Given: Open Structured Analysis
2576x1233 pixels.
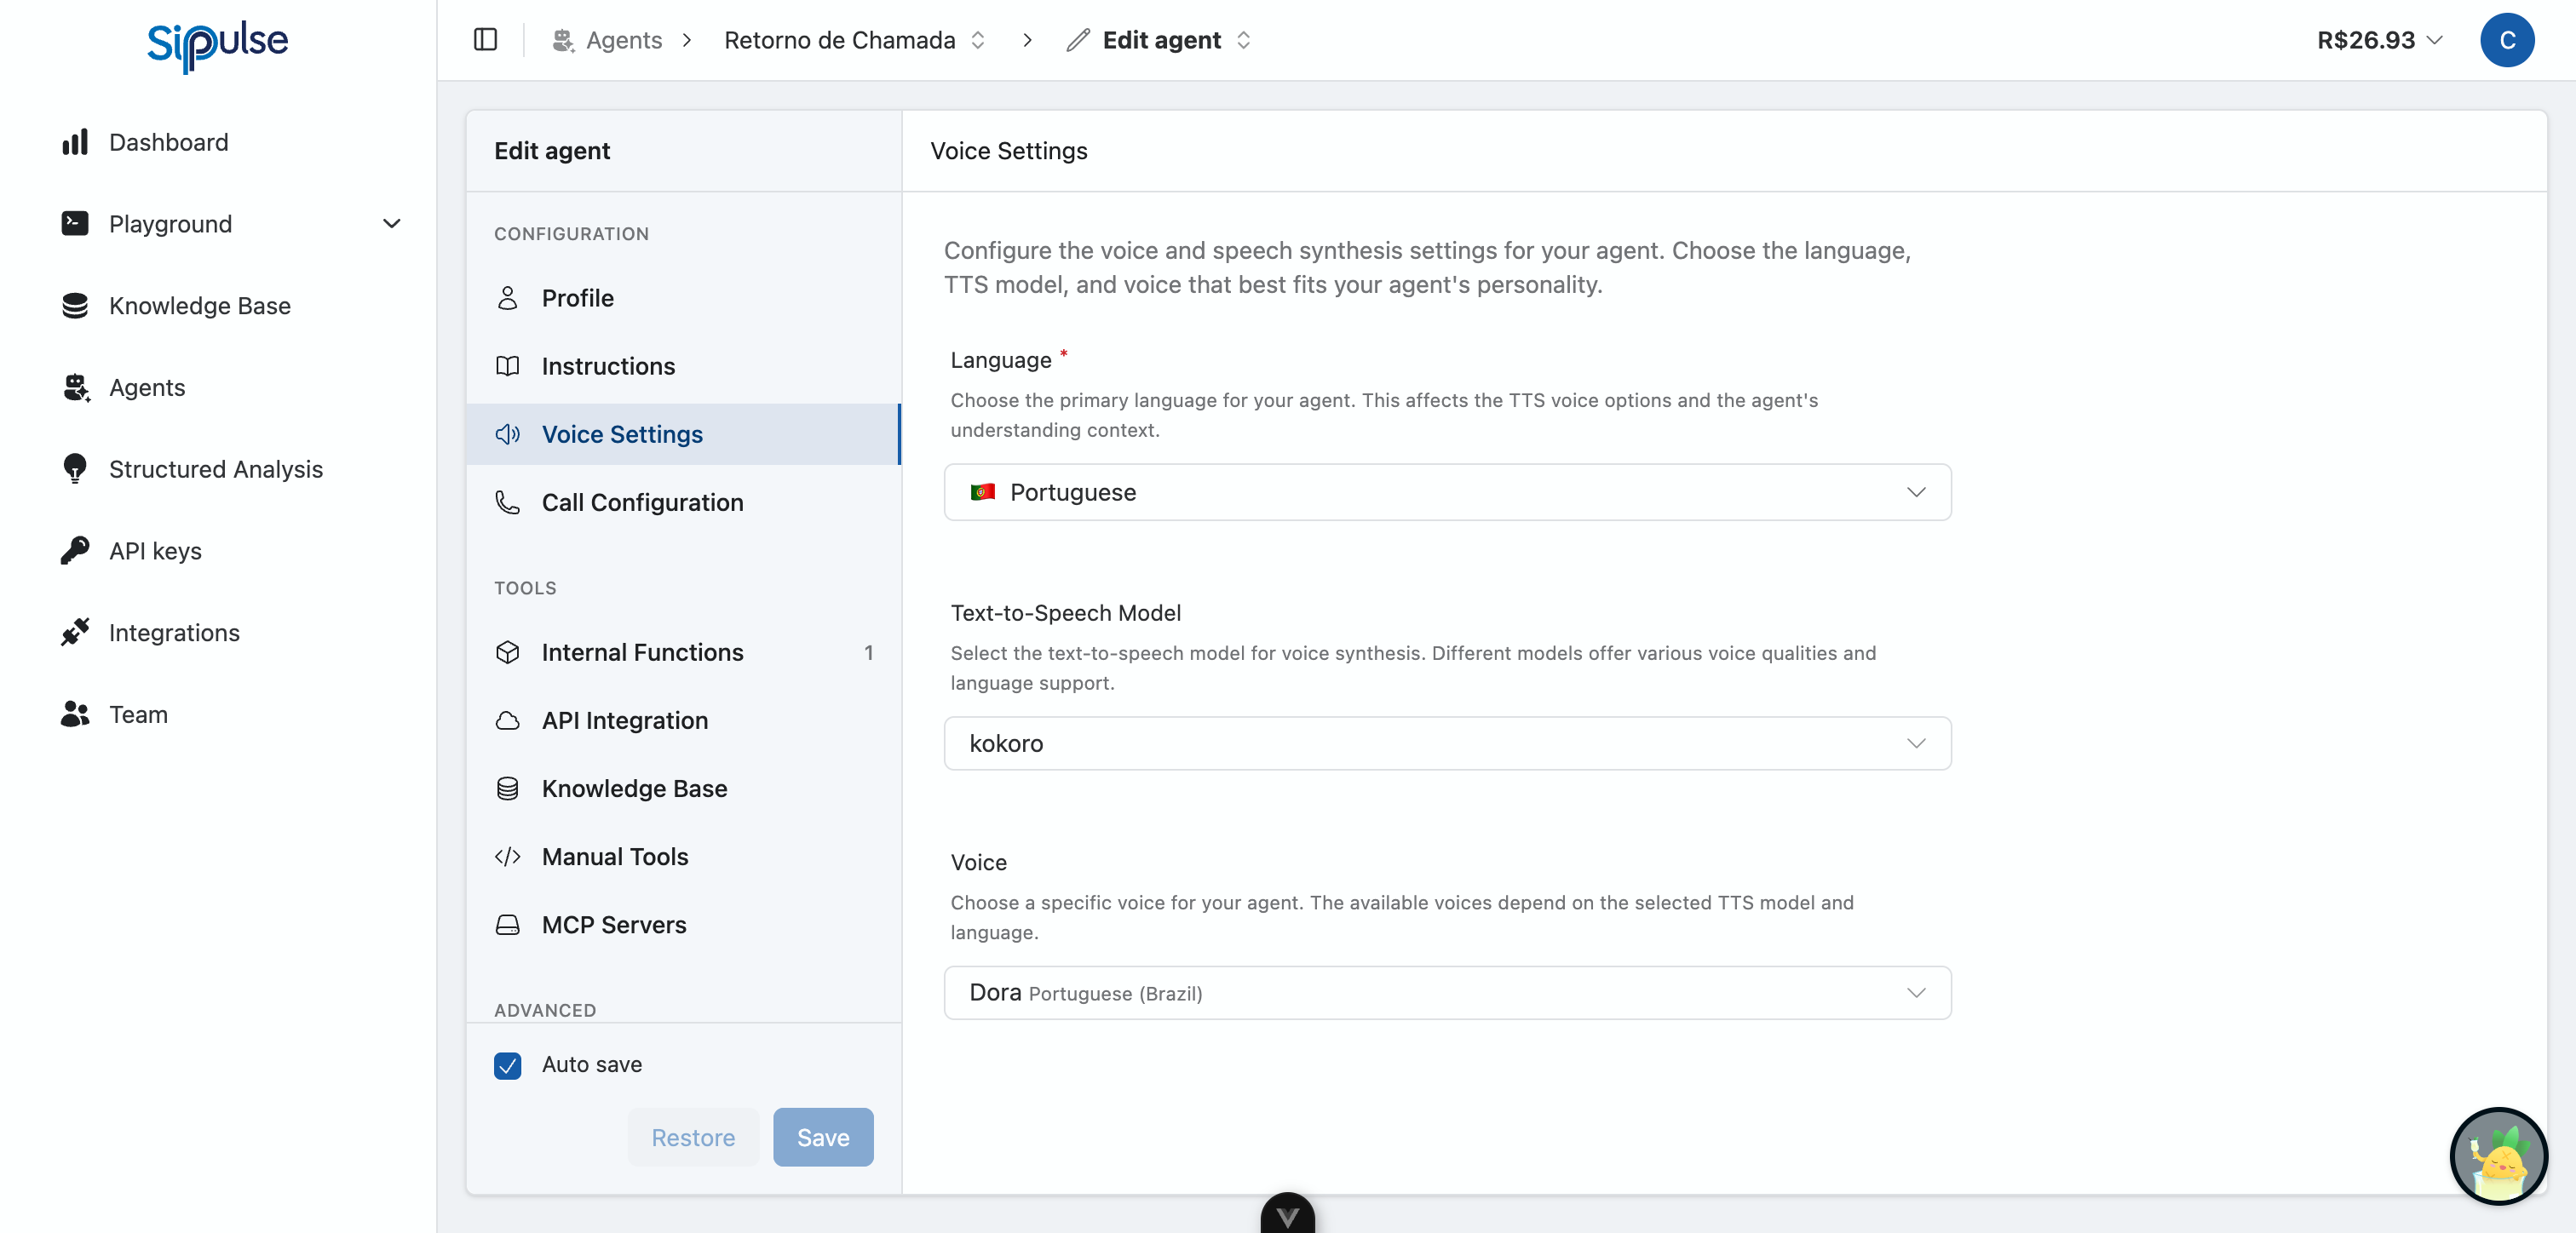Looking at the screenshot, I should click(215, 469).
